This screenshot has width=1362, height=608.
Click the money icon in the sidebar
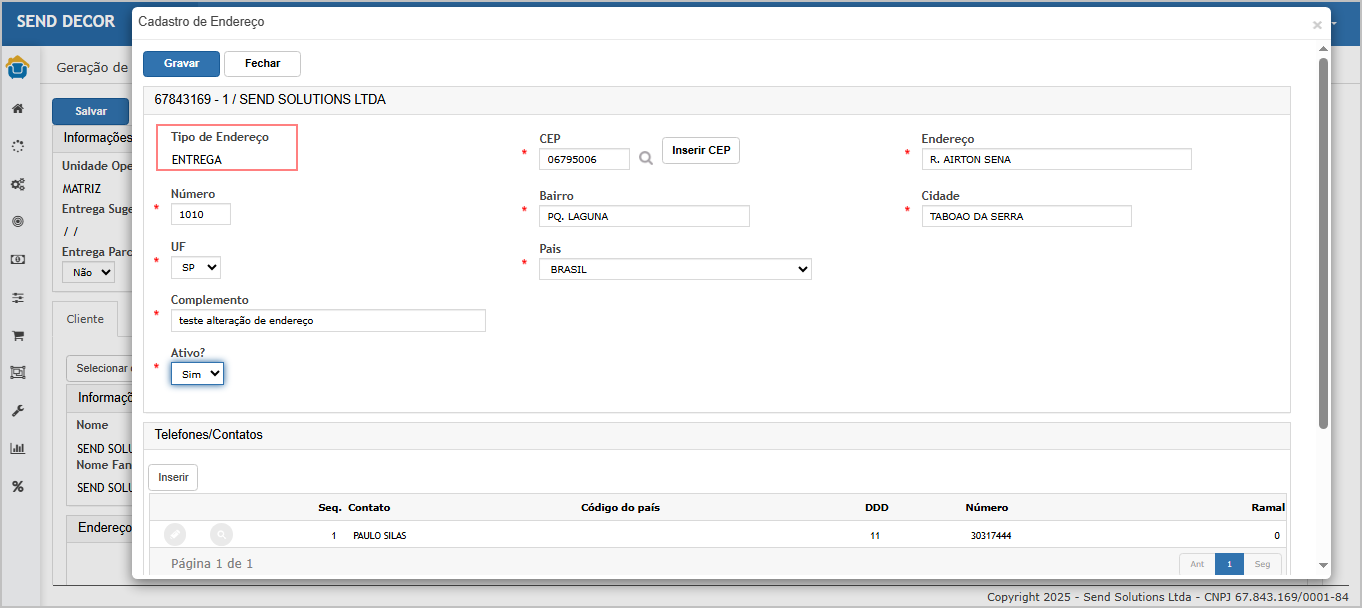17,259
